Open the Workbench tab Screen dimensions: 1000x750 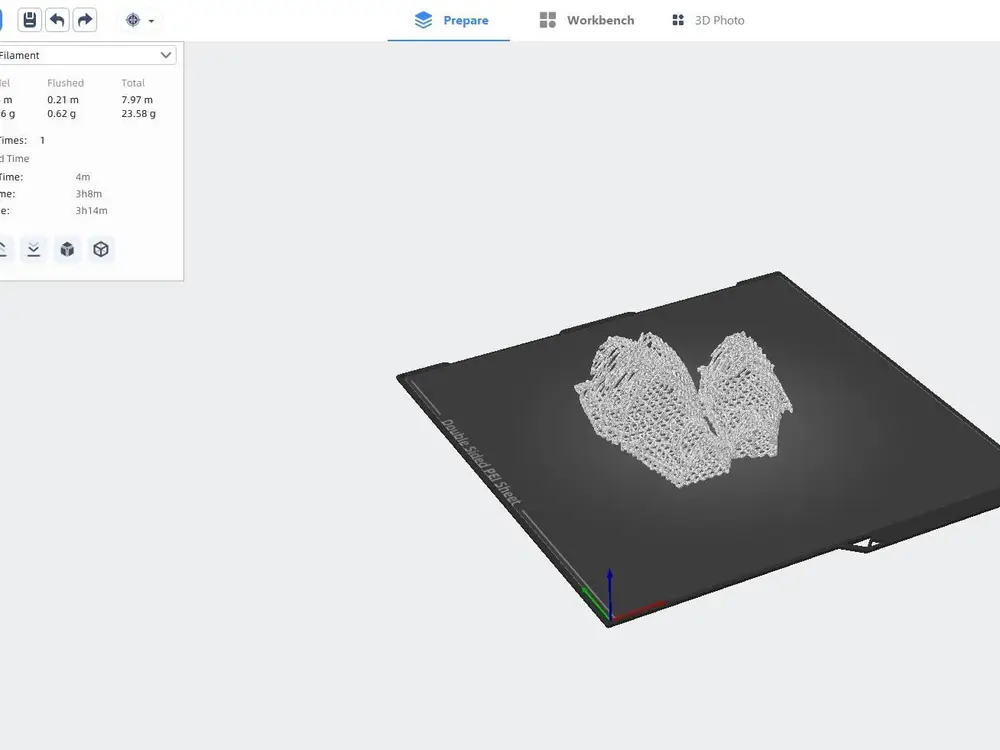(x=587, y=20)
